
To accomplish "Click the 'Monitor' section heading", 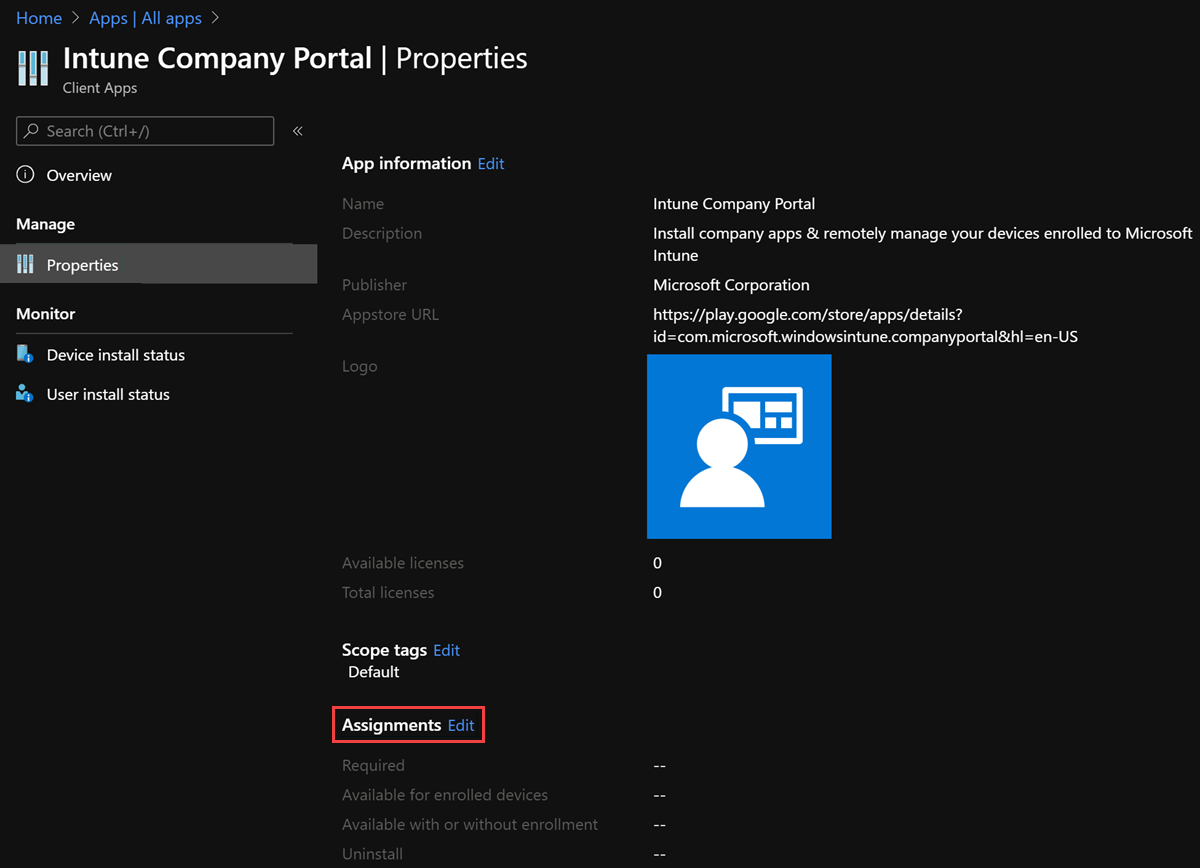I will (x=46, y=314).
